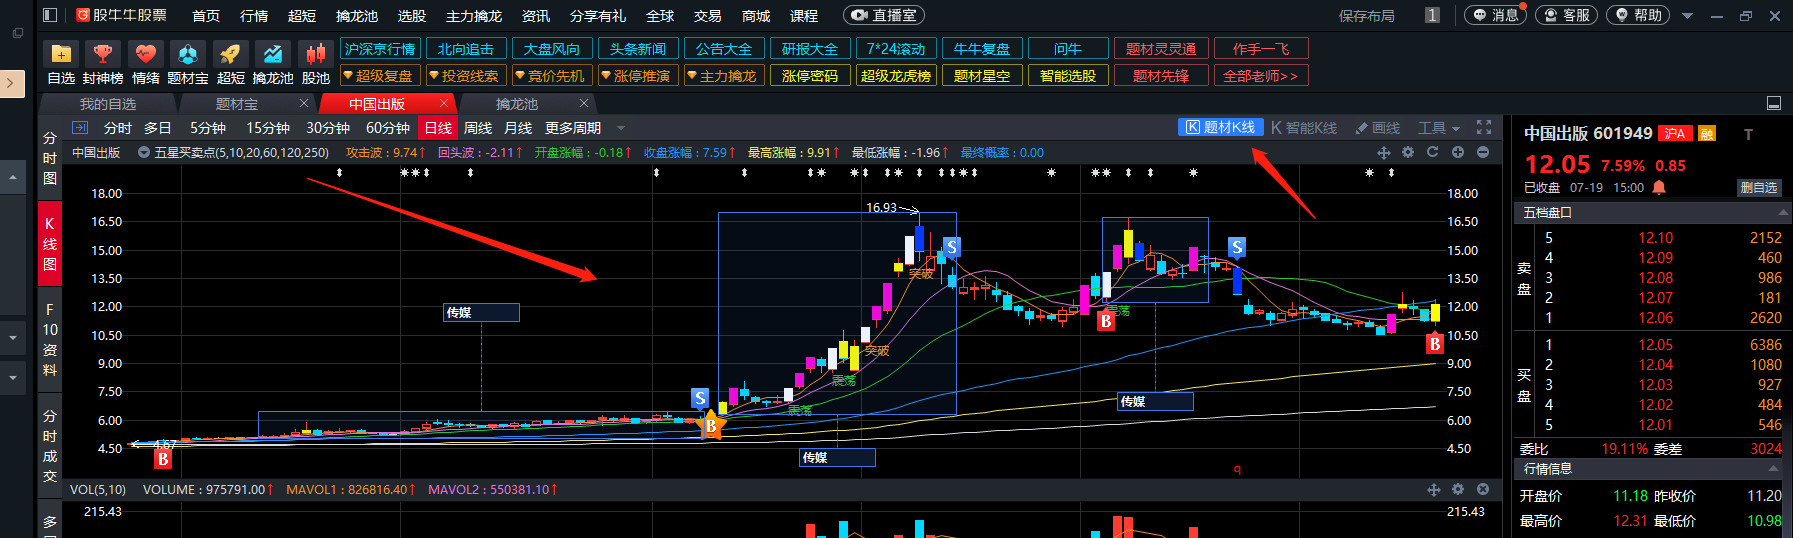This screenshot has width=1793, height=538.
Task: Collapse the 五档盘口 section
Action: [x=1783, y=212]
